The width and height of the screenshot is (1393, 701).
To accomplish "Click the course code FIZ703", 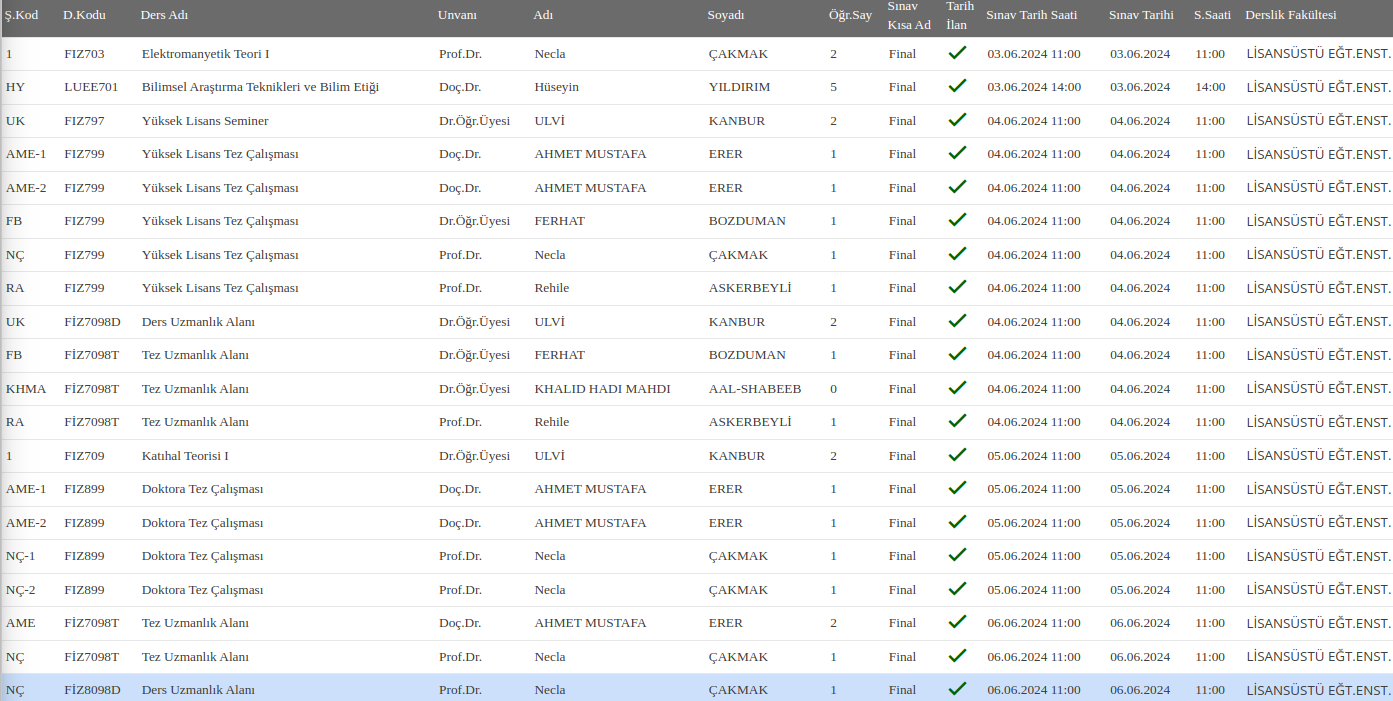I will pyautogui.click(x=84, y=54).
